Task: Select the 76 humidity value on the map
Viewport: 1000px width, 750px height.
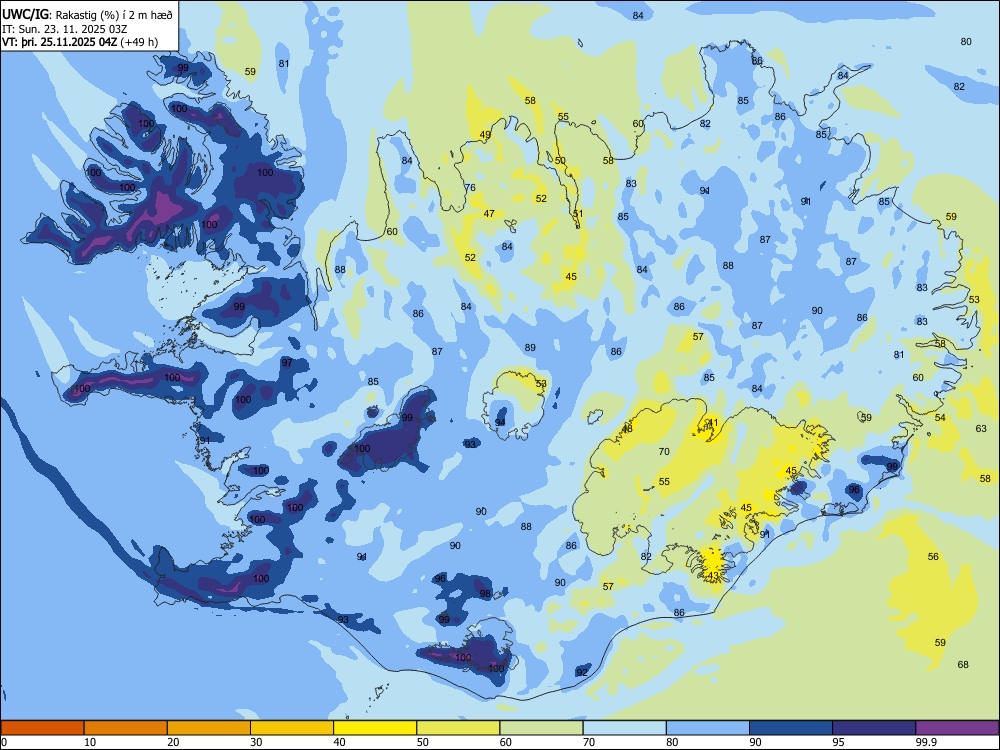Action: click(x=470, y=188)
